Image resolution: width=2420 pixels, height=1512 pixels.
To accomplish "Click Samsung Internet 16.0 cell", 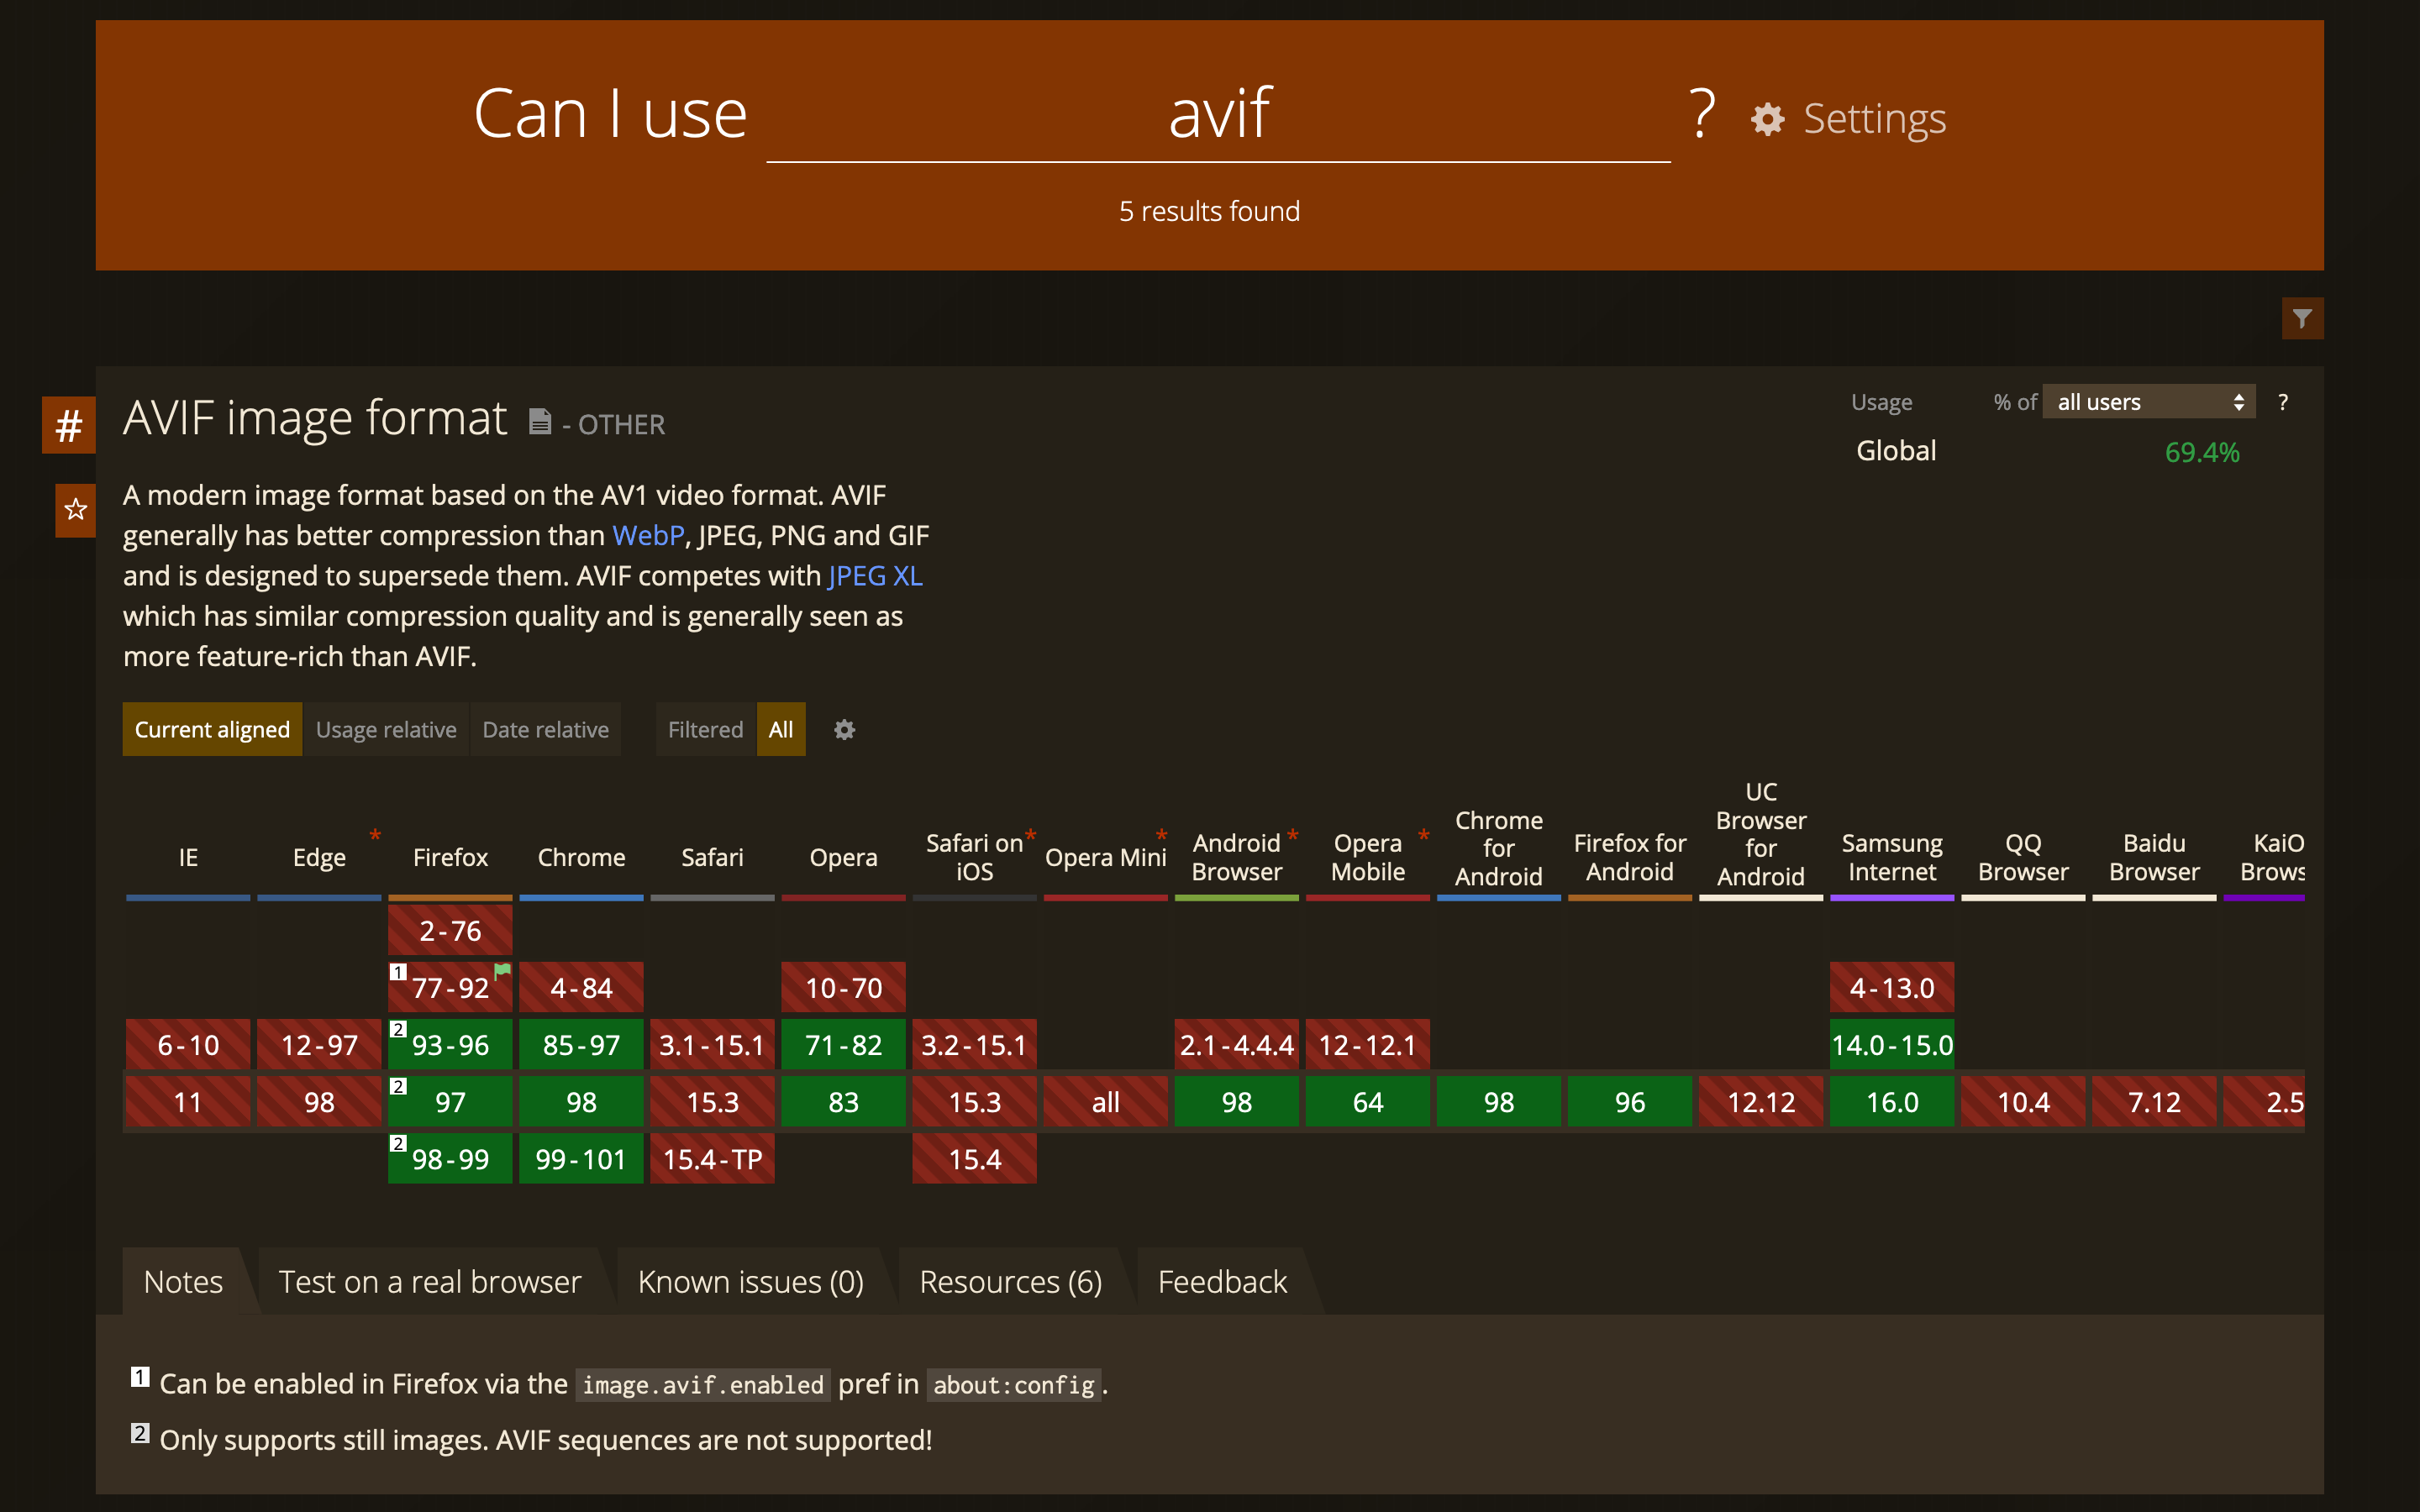I will [x=1892, y=1102].
